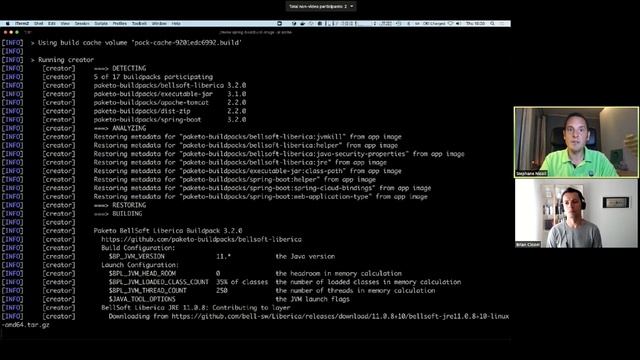Open the Shell menu
This screenshot has height=360, width=640.
pyautogui.click(x=38, y=24)
